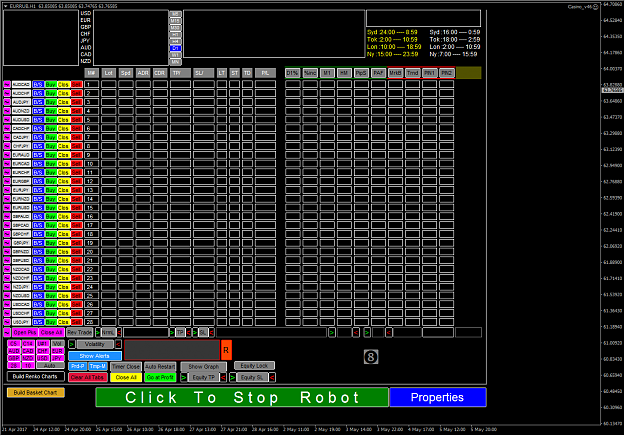The image size is (625, 436).
Task: Select the MN timeframe button
Action: [x=175, y=62]
